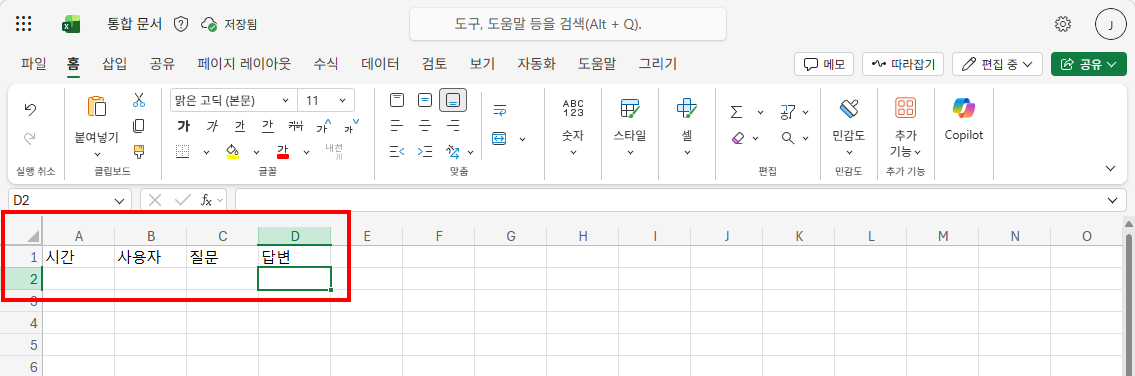
Task: Expand the merge options dropdown arrow
Action: [x=522, y=138]
